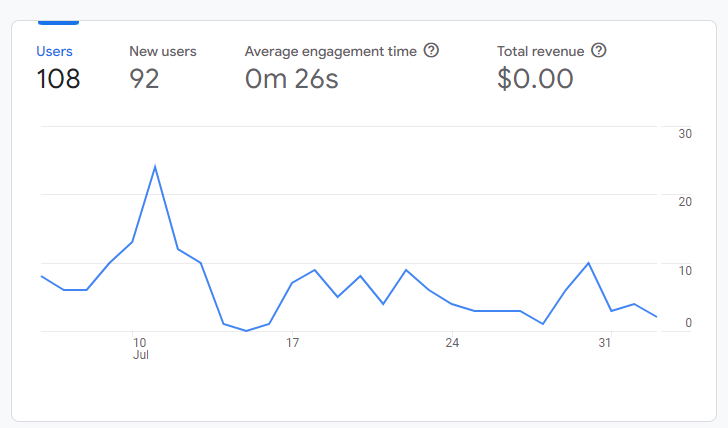
Task: Switch to Average engagement time metric tab
Action: [331, 51]
